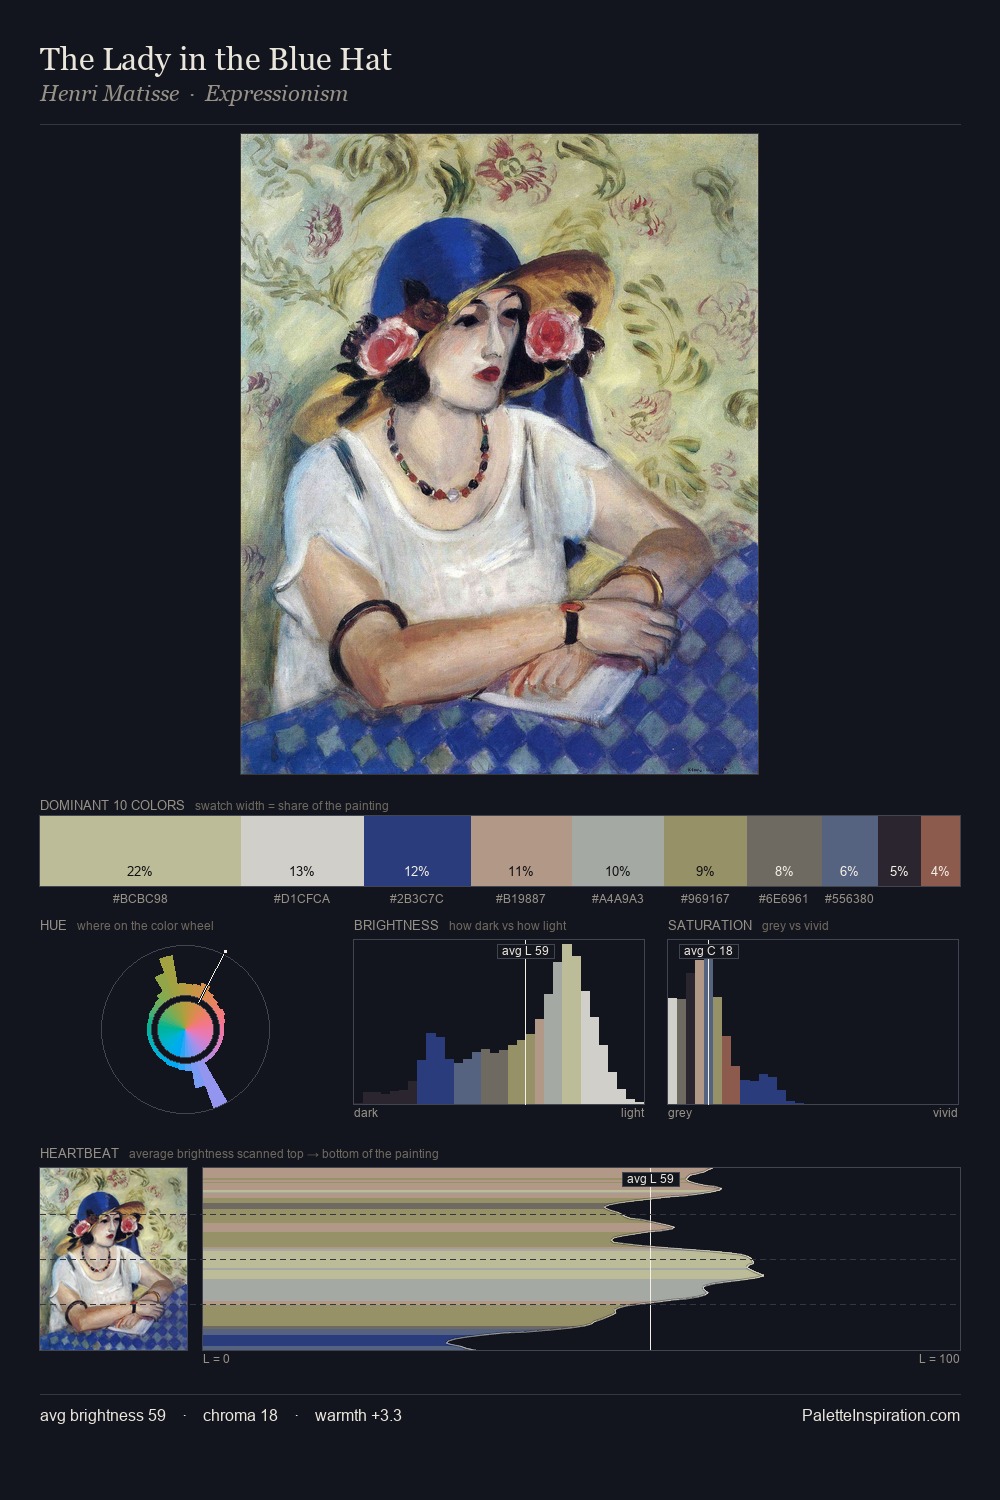Click the 9% olive swatch #969167
The image size is (1000, 1500).
point(705,851)
